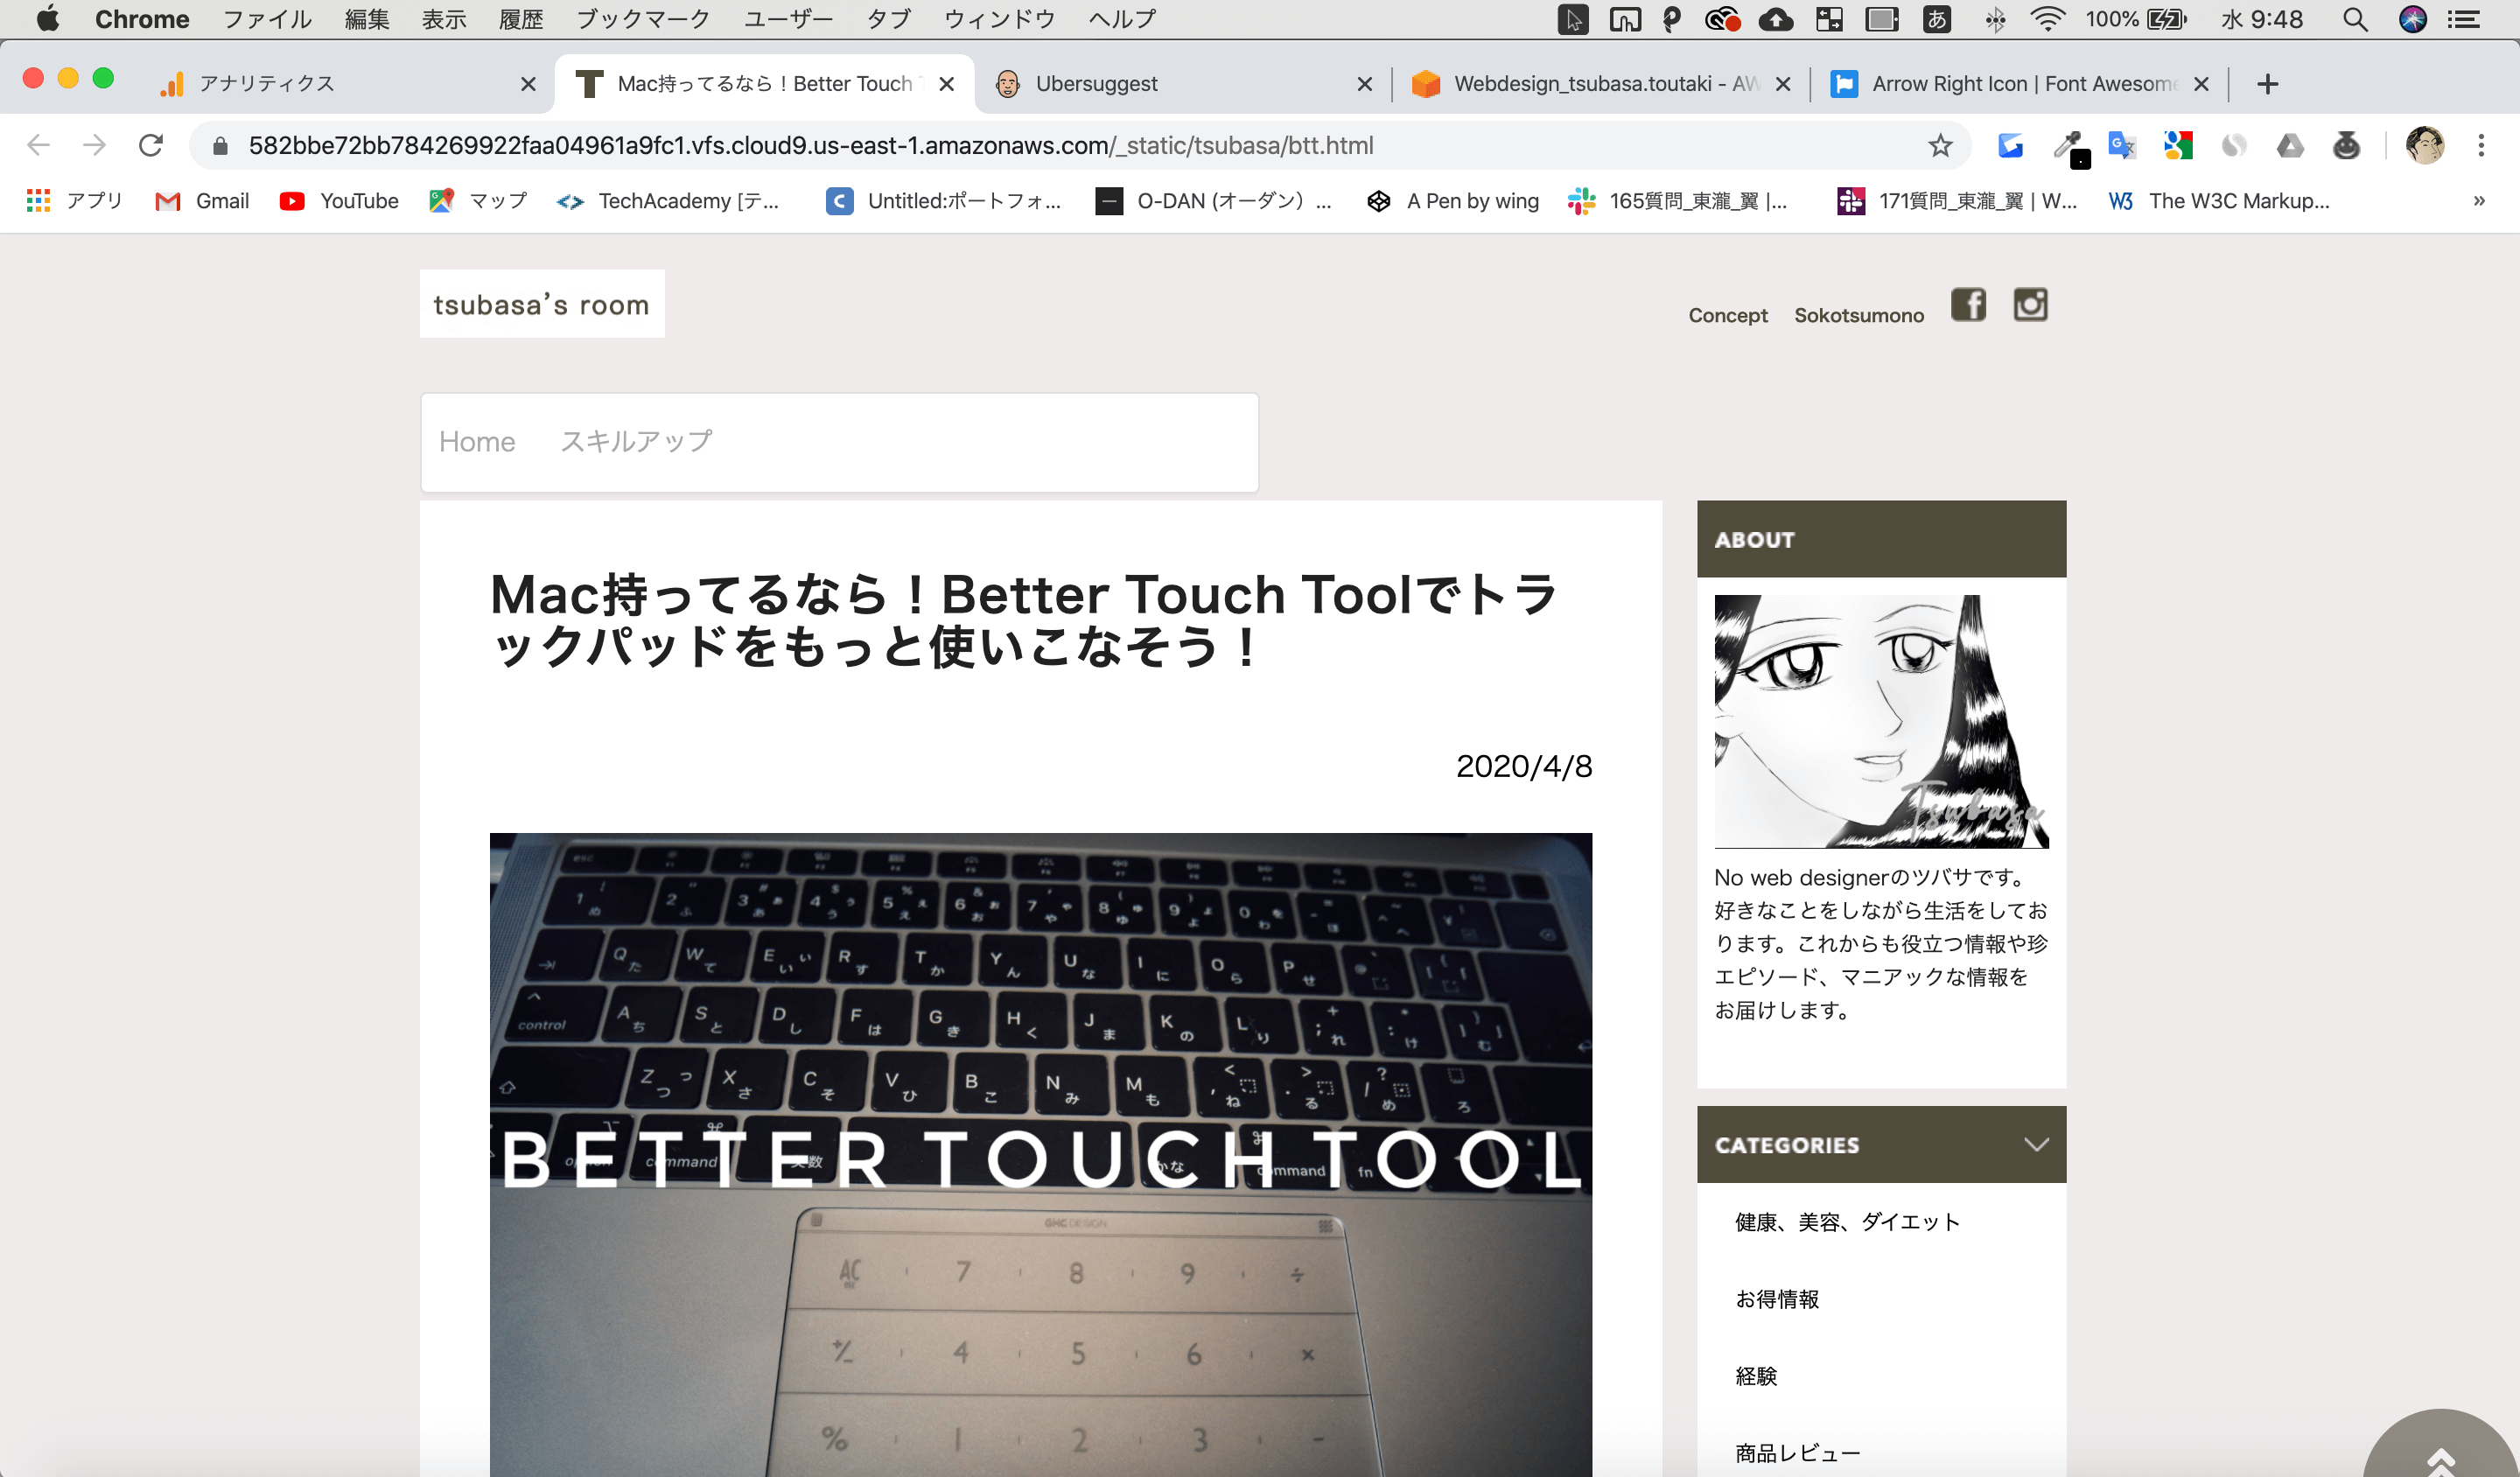
Task: Open Chrome's three-dot menu
Action: pos(2481,146)
